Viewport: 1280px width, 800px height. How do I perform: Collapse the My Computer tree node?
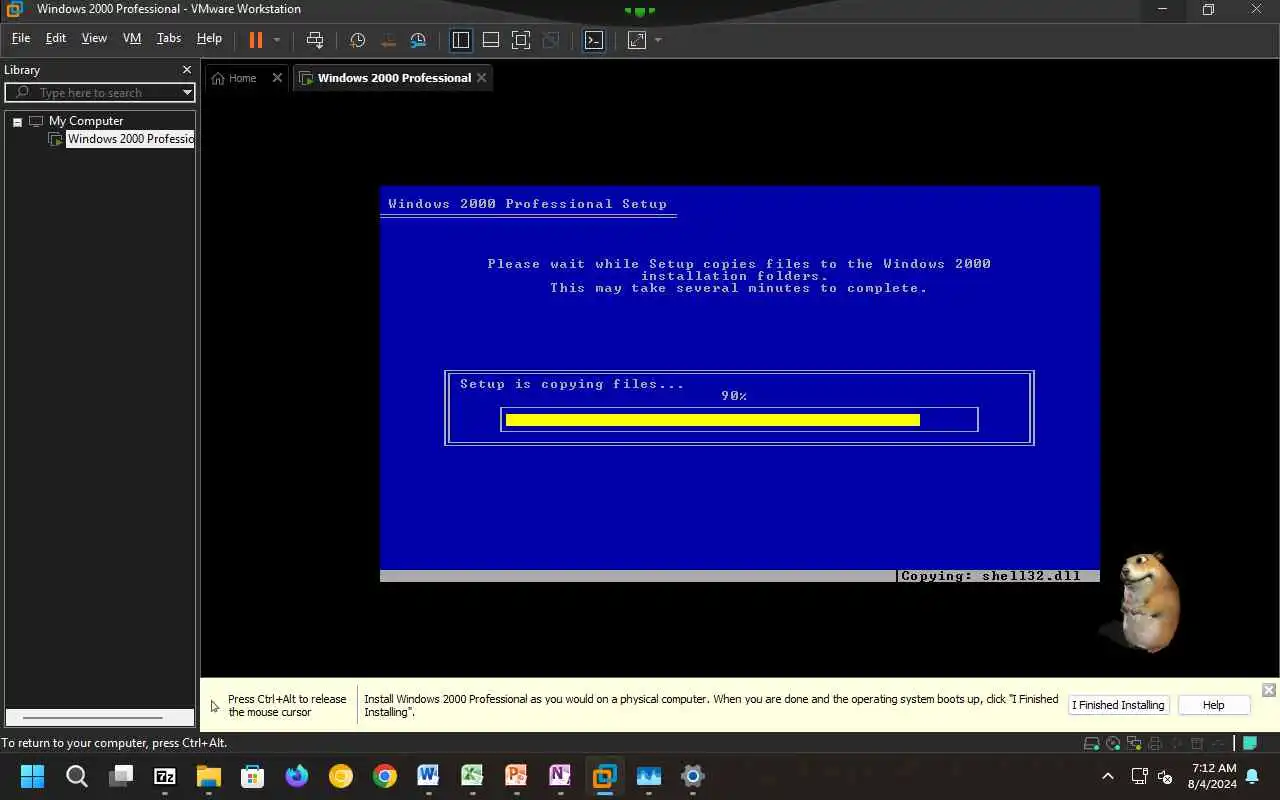[x=17, y=121]
